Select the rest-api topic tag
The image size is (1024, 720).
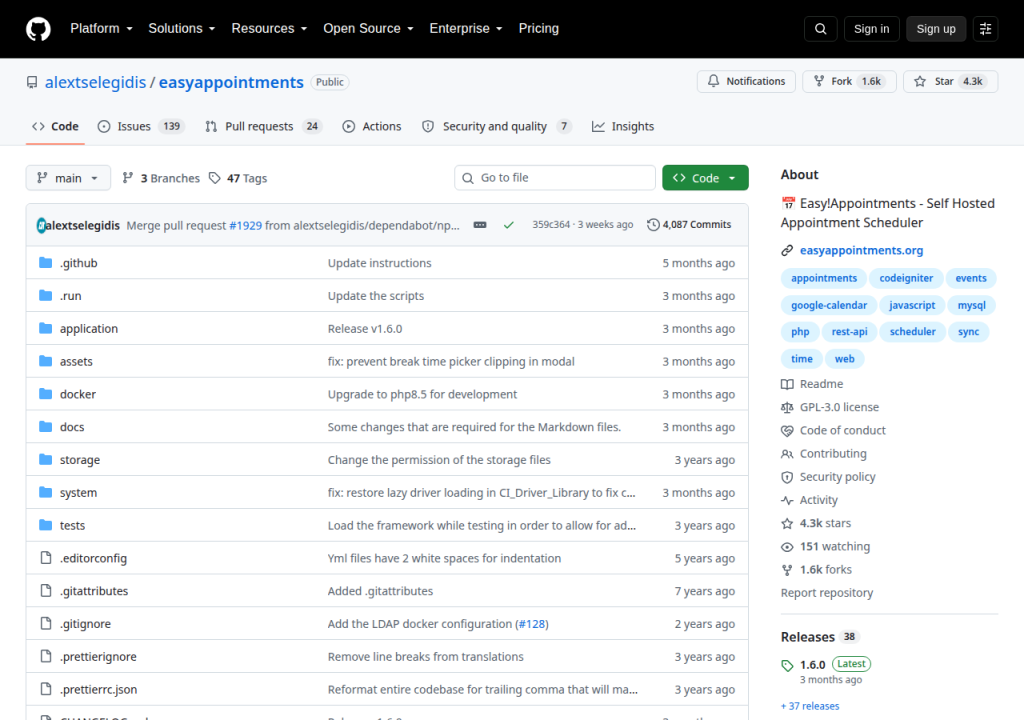[x=849, y=332]
